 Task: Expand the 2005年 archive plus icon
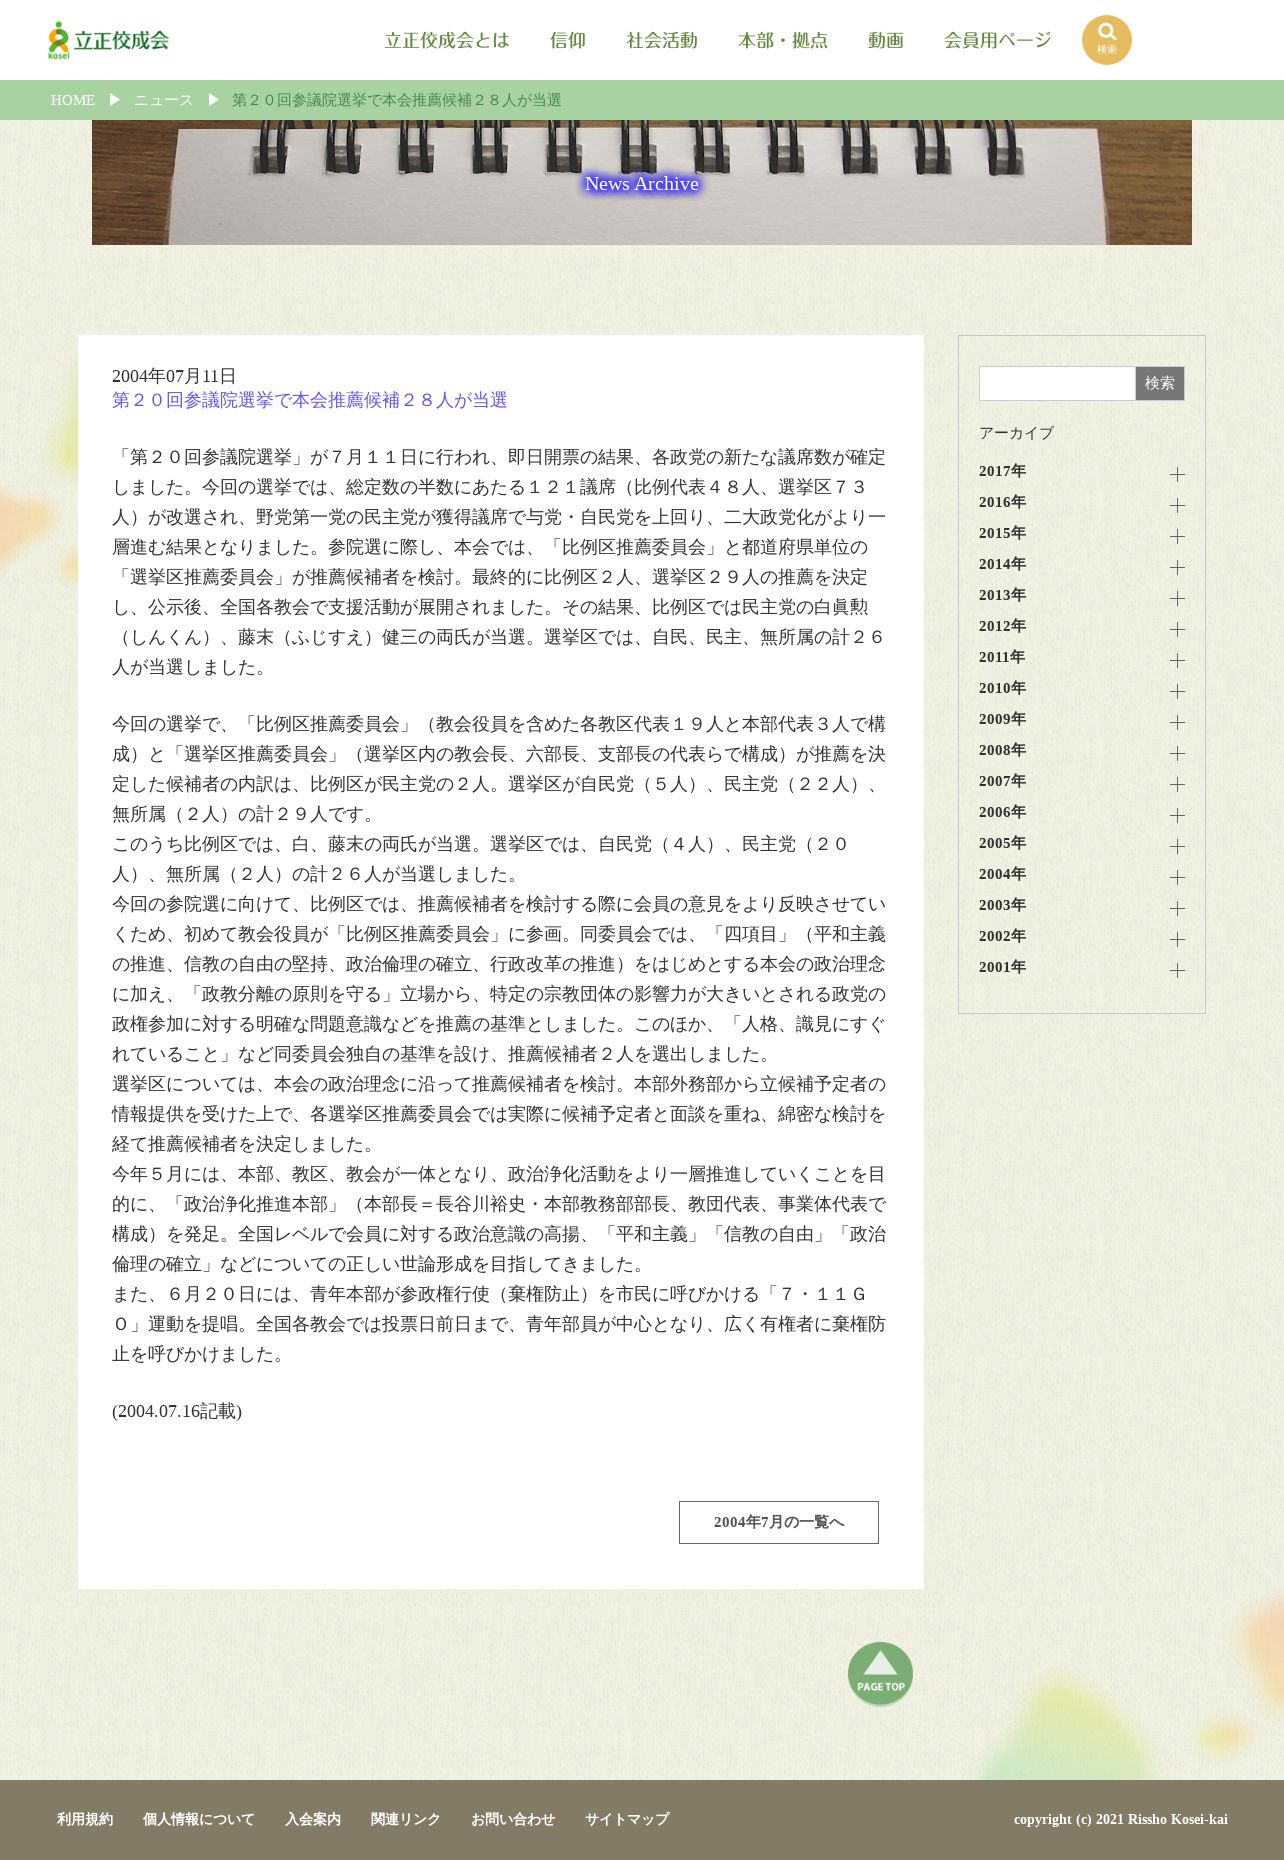(x=1177, y=846)
